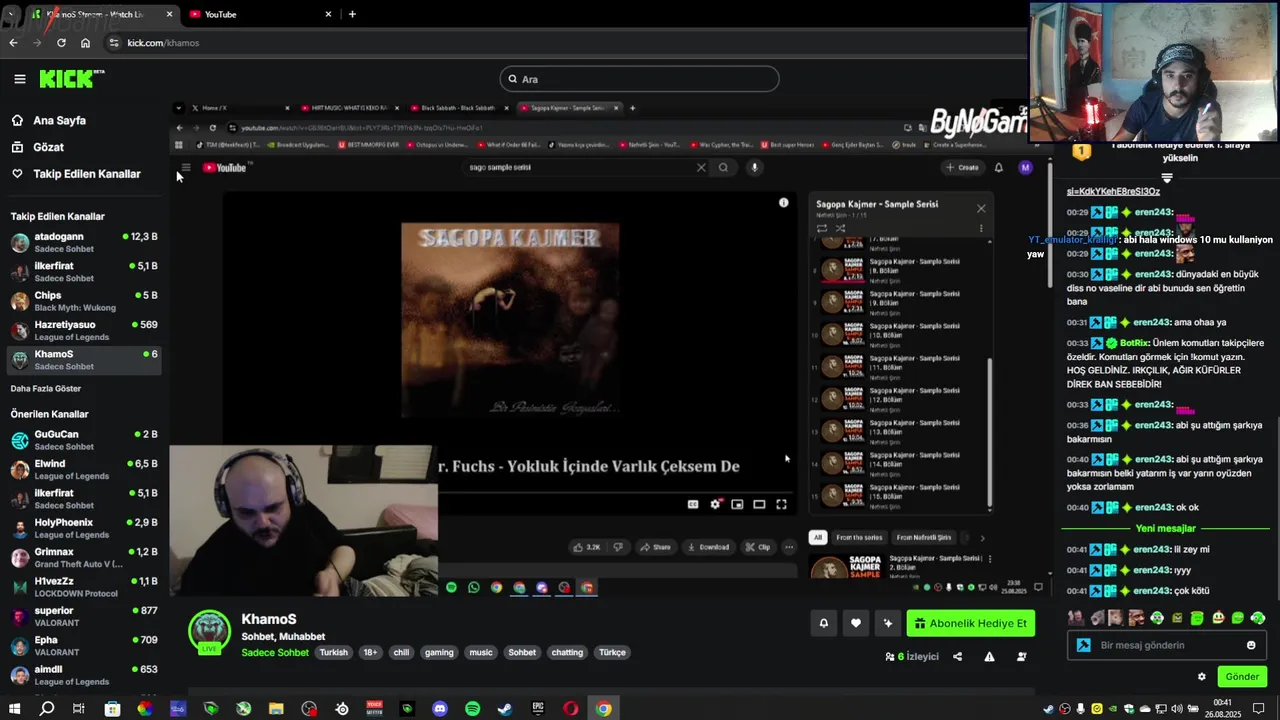
Task: Open Hazretiyasuo channel from sidebar
Action: click(84, 330)
